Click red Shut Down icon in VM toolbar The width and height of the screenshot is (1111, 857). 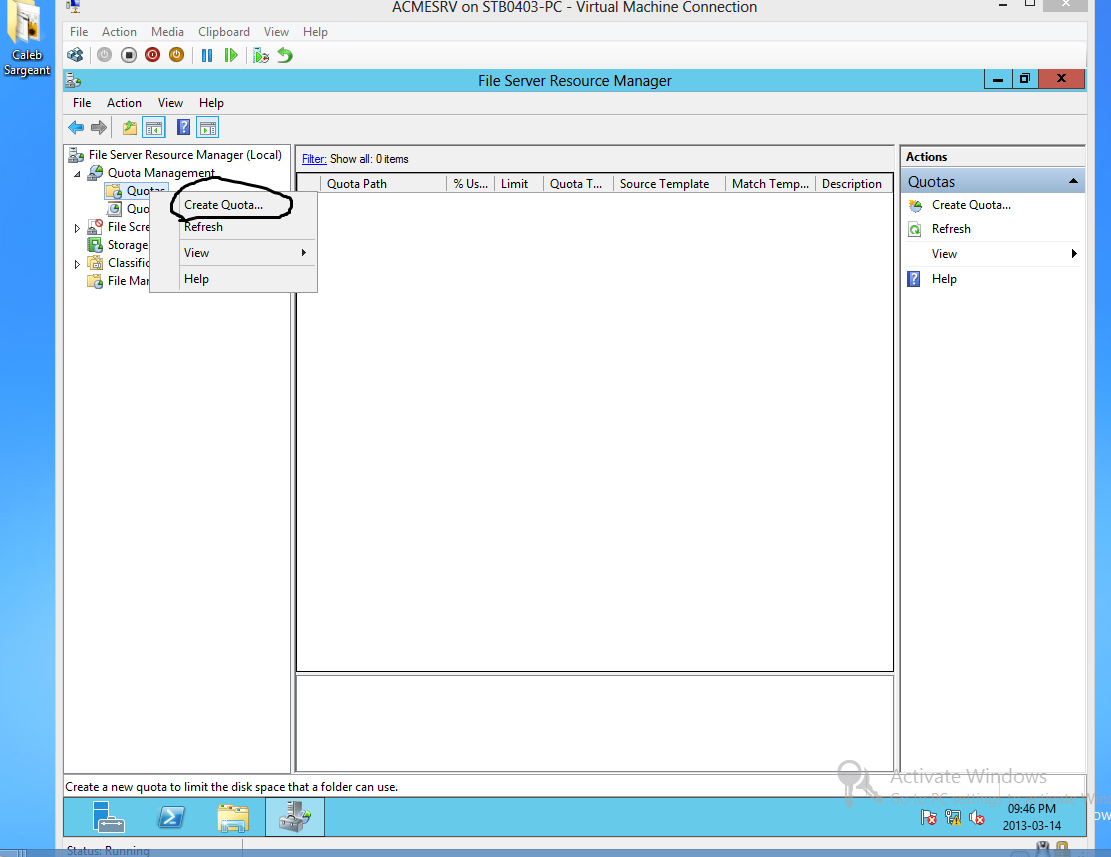point(152,55)
